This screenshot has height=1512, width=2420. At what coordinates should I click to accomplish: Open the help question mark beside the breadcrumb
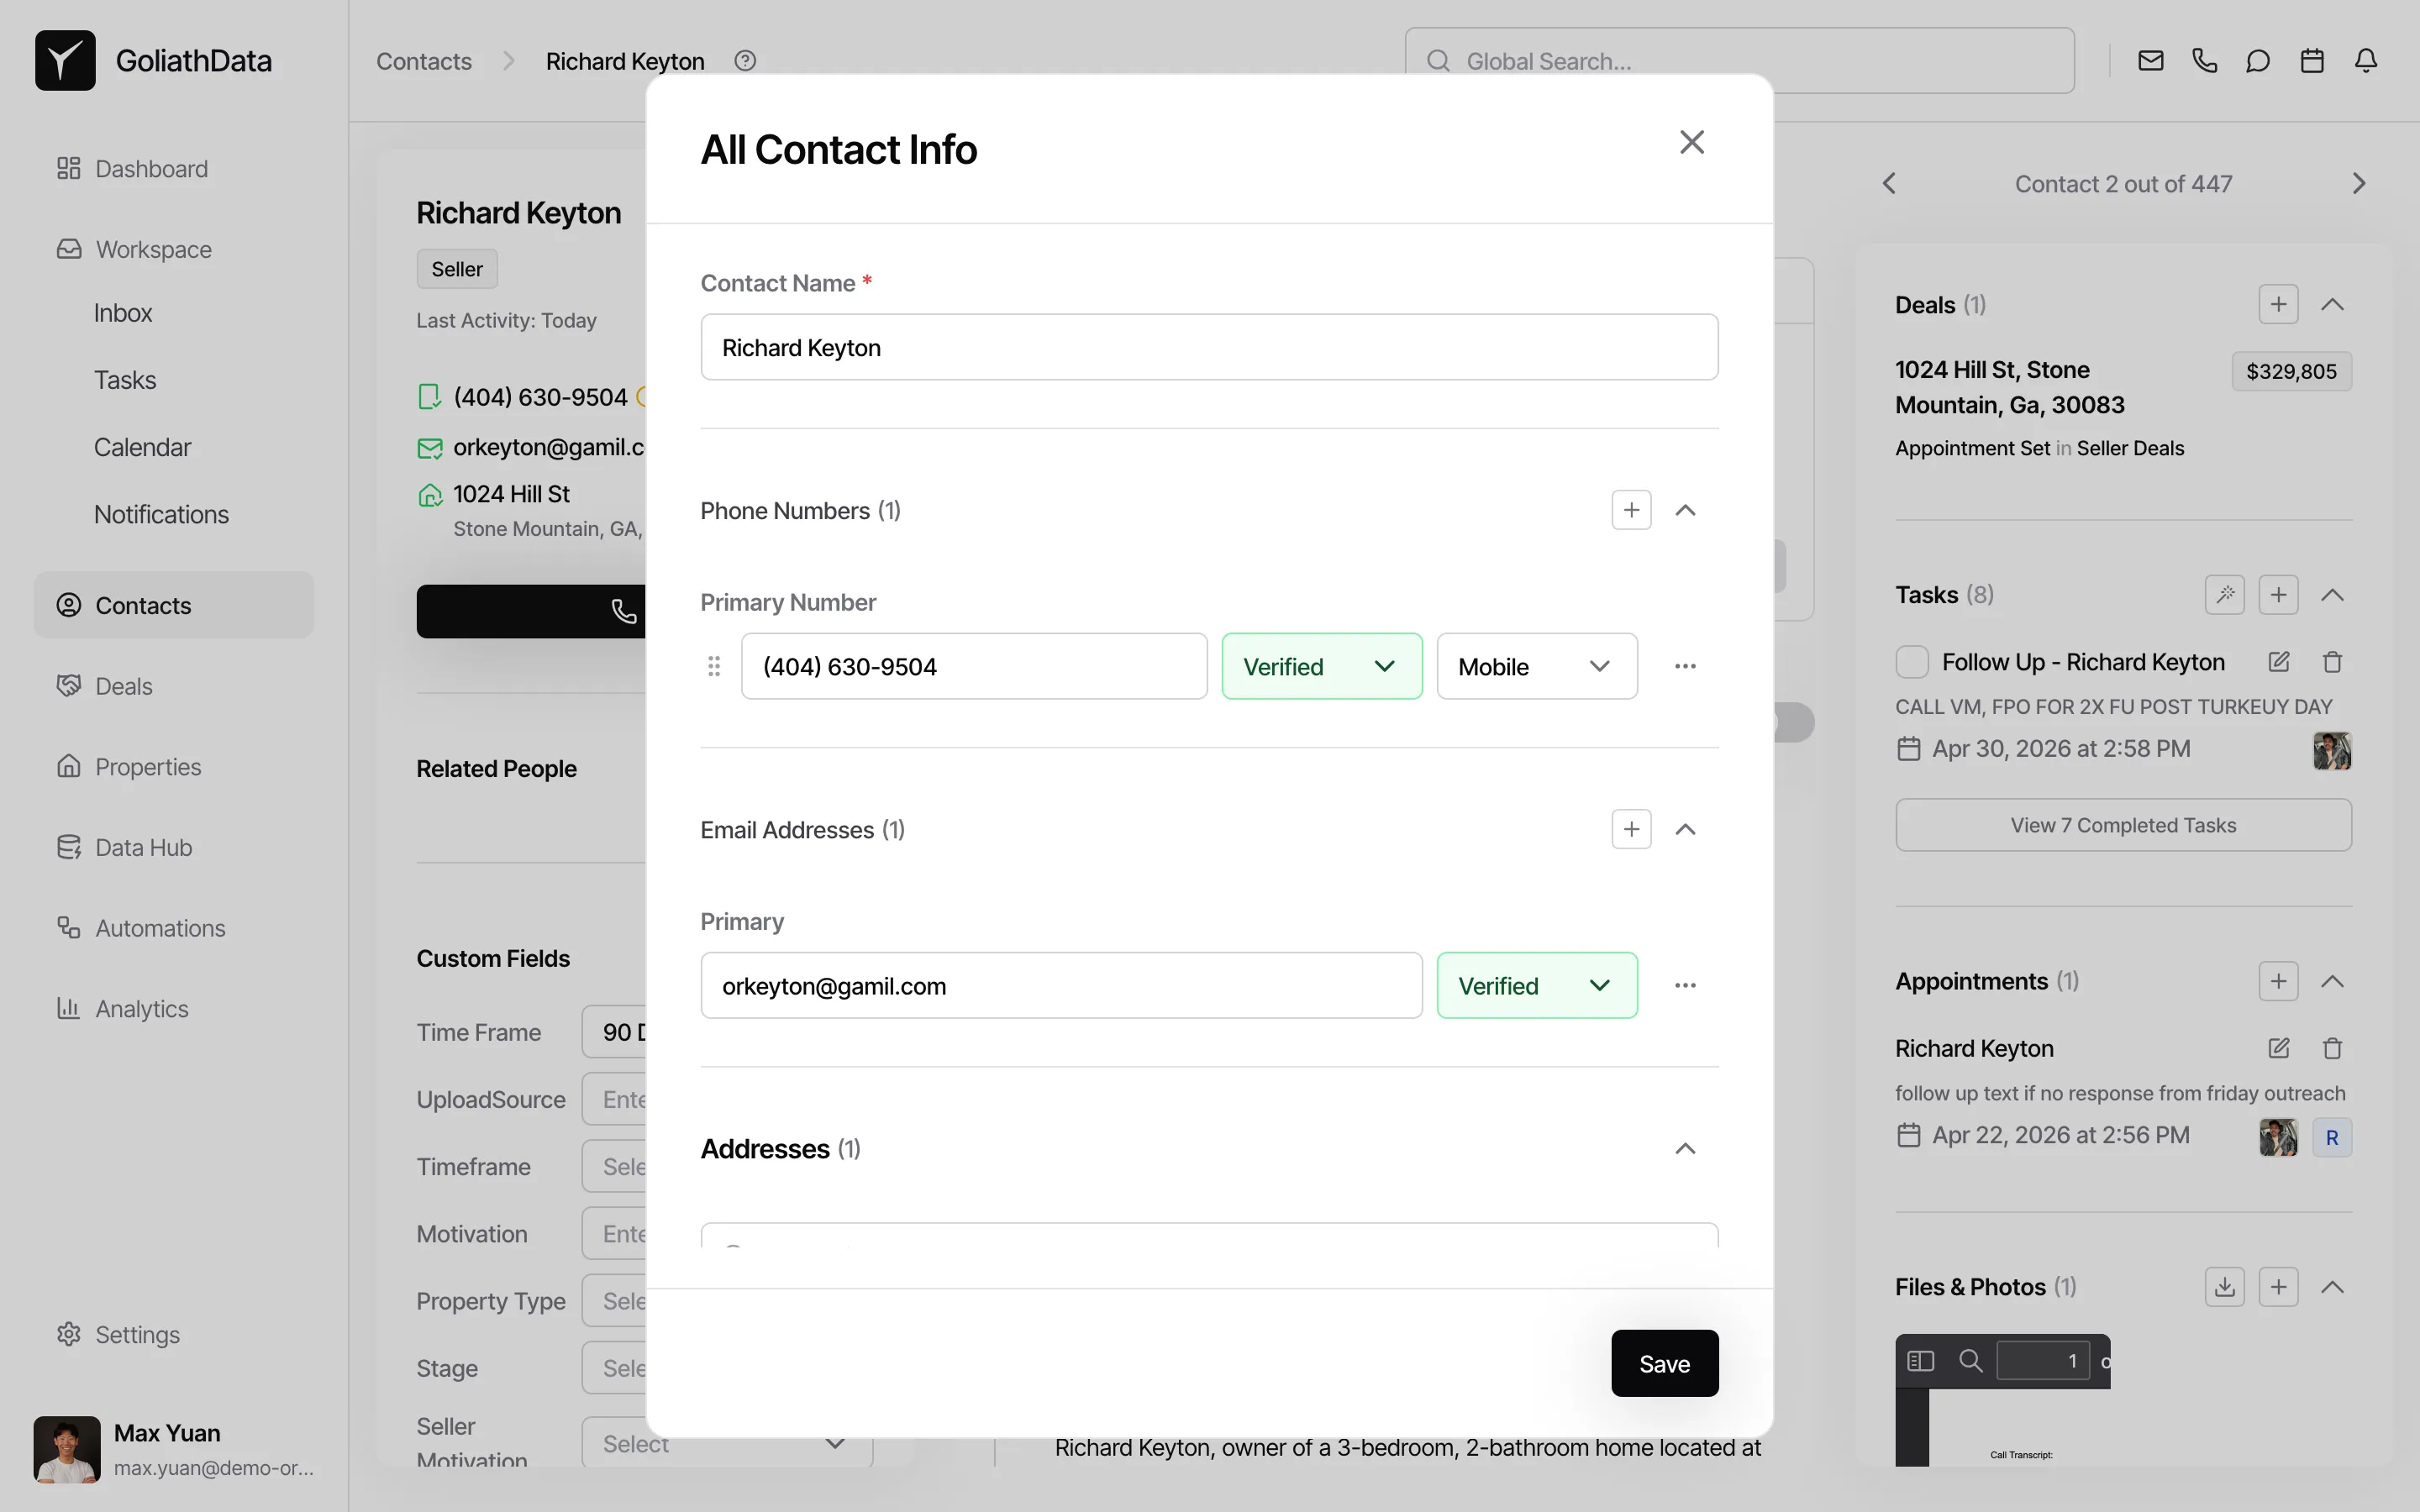tap(745, 60)
